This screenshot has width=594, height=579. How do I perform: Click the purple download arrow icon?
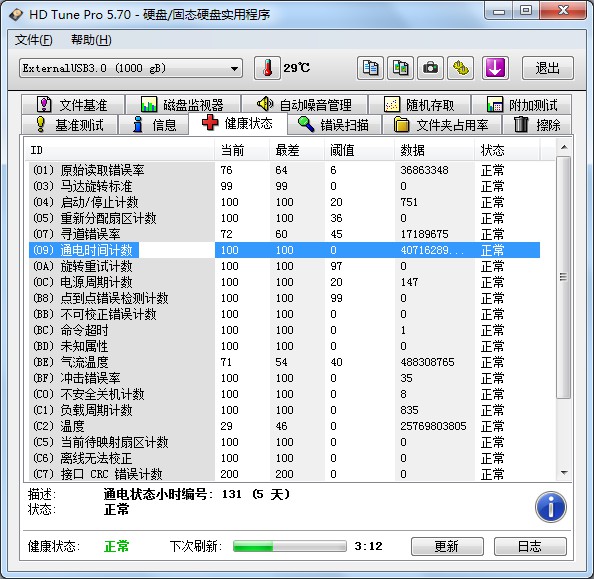(495, 68)
